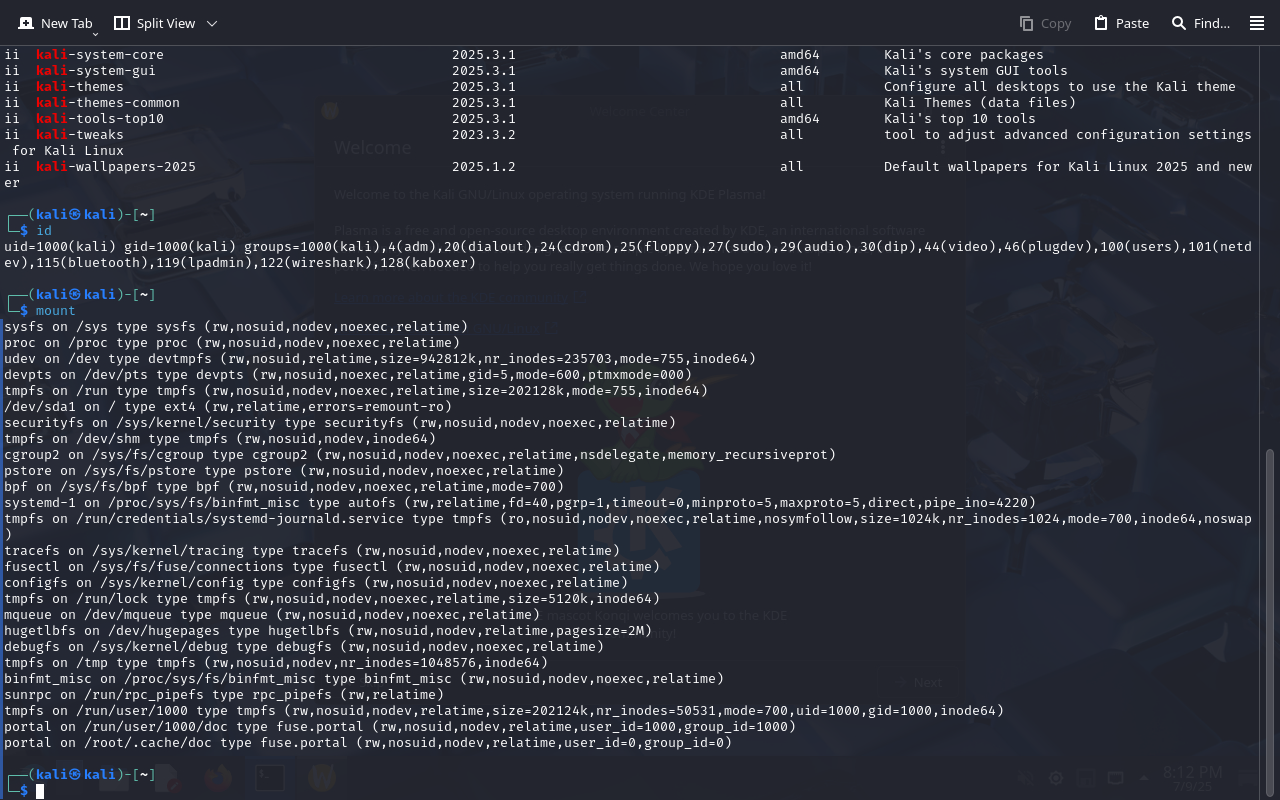This screenshot has width=1280, height=800.
Task: Click the 'kali-wallpapers-2025' package name
Action: tap(116, 167)
